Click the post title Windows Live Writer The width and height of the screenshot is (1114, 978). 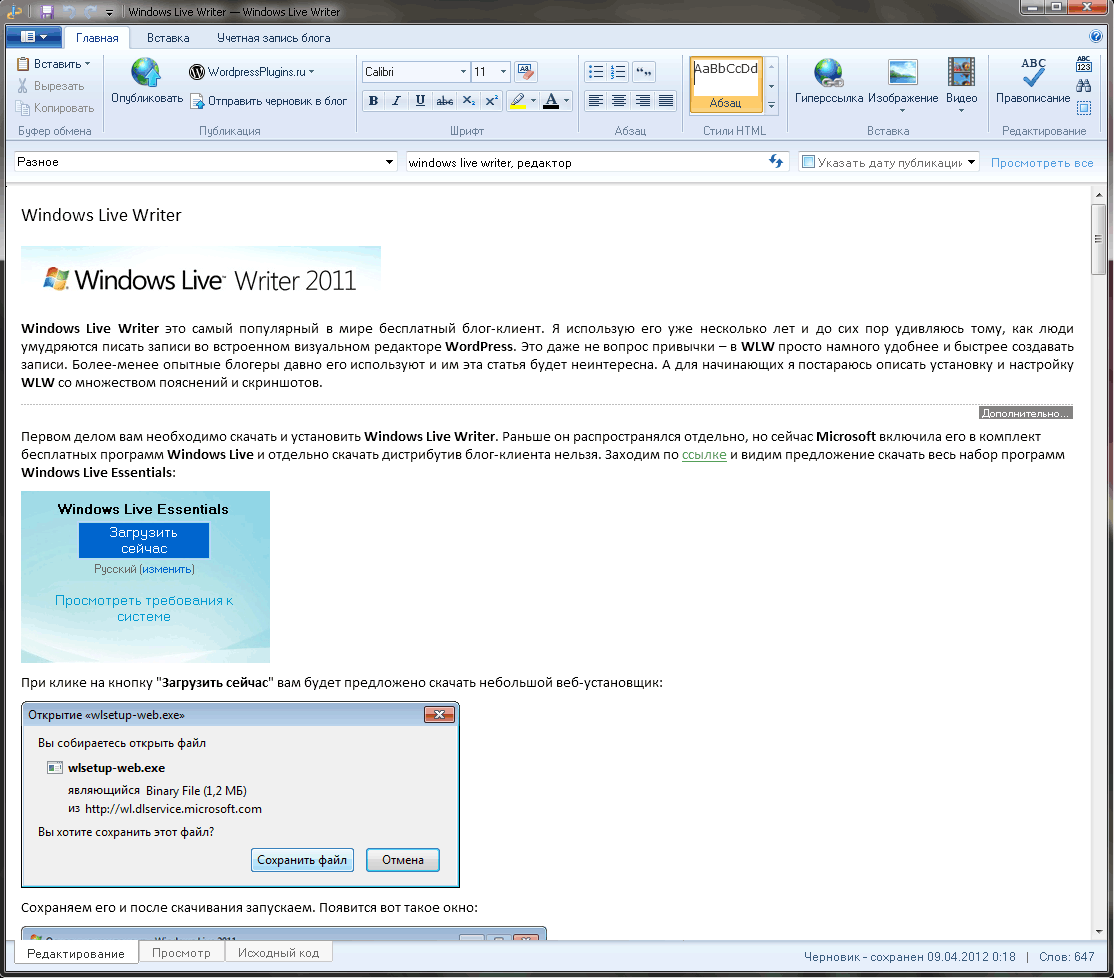pyautogui.click(x=102, y=215)
